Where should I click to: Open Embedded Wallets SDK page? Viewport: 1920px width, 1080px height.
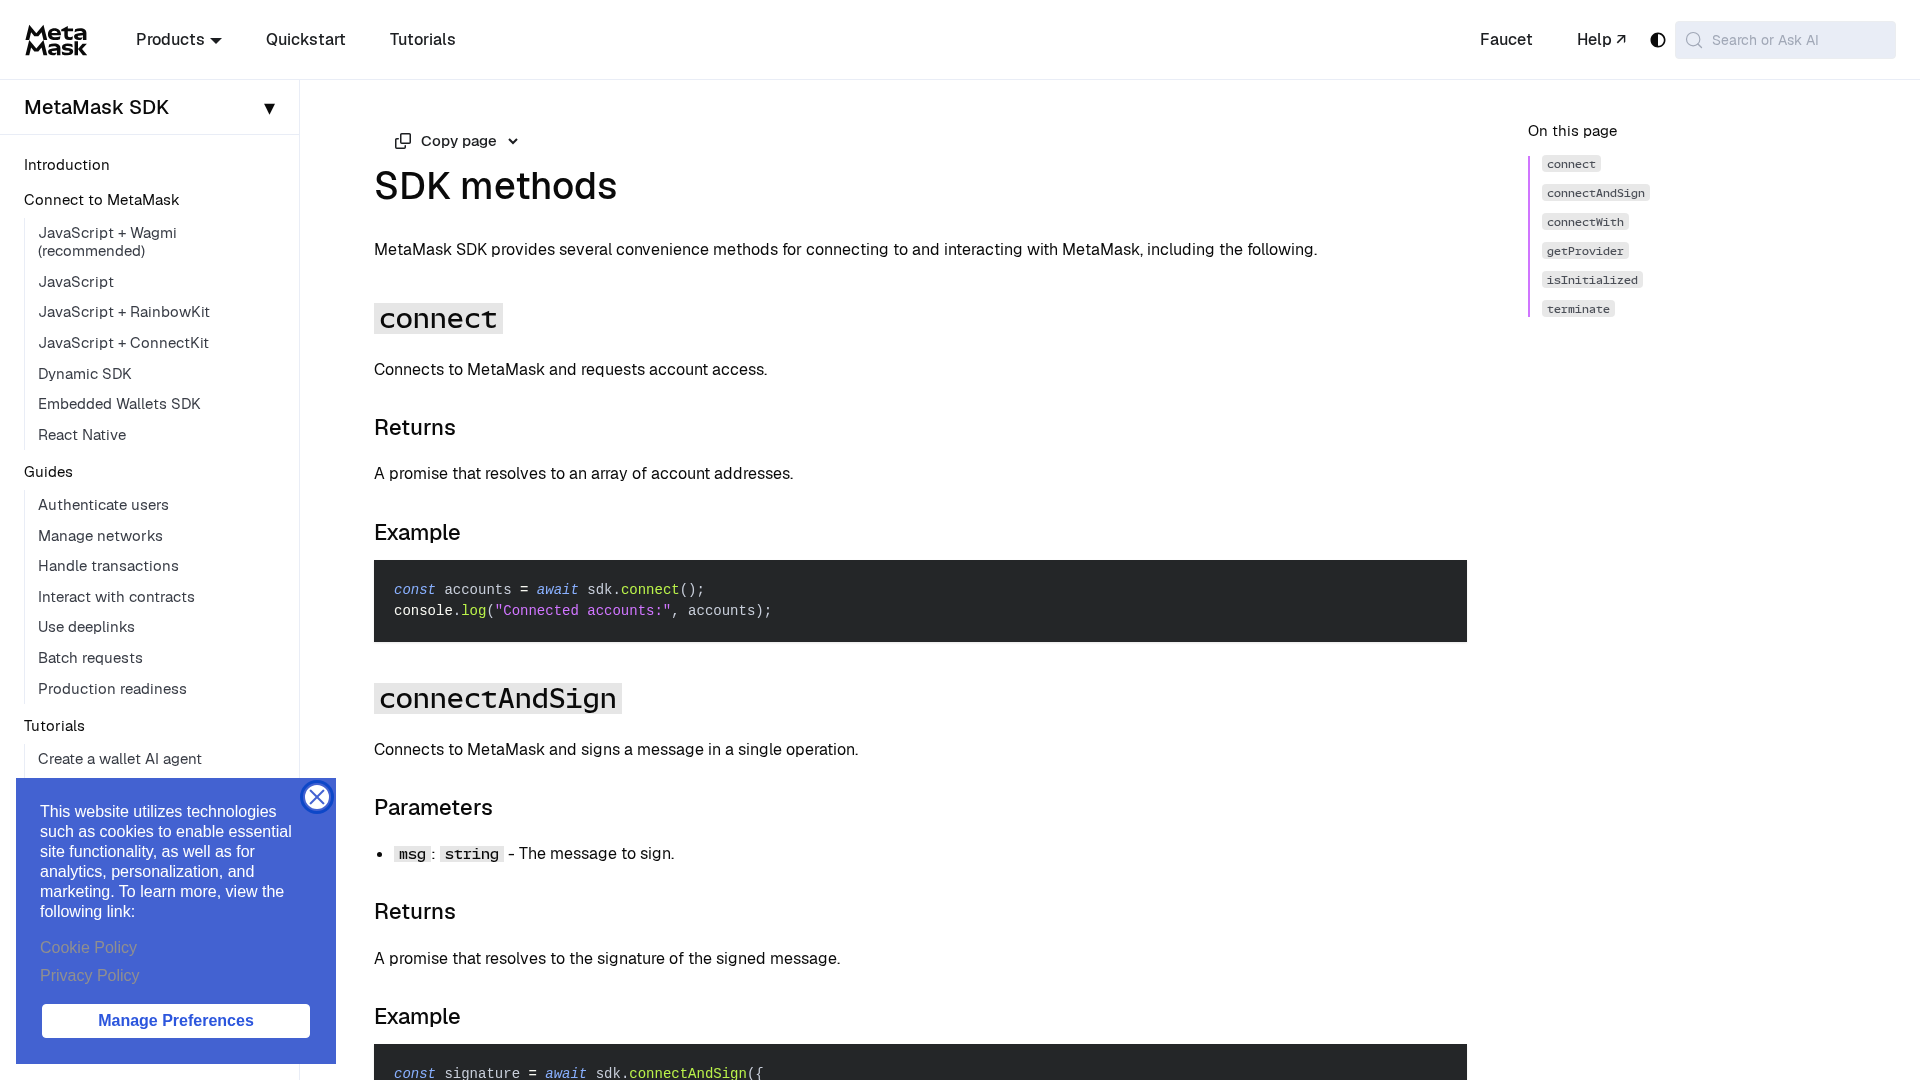(119, 404)
